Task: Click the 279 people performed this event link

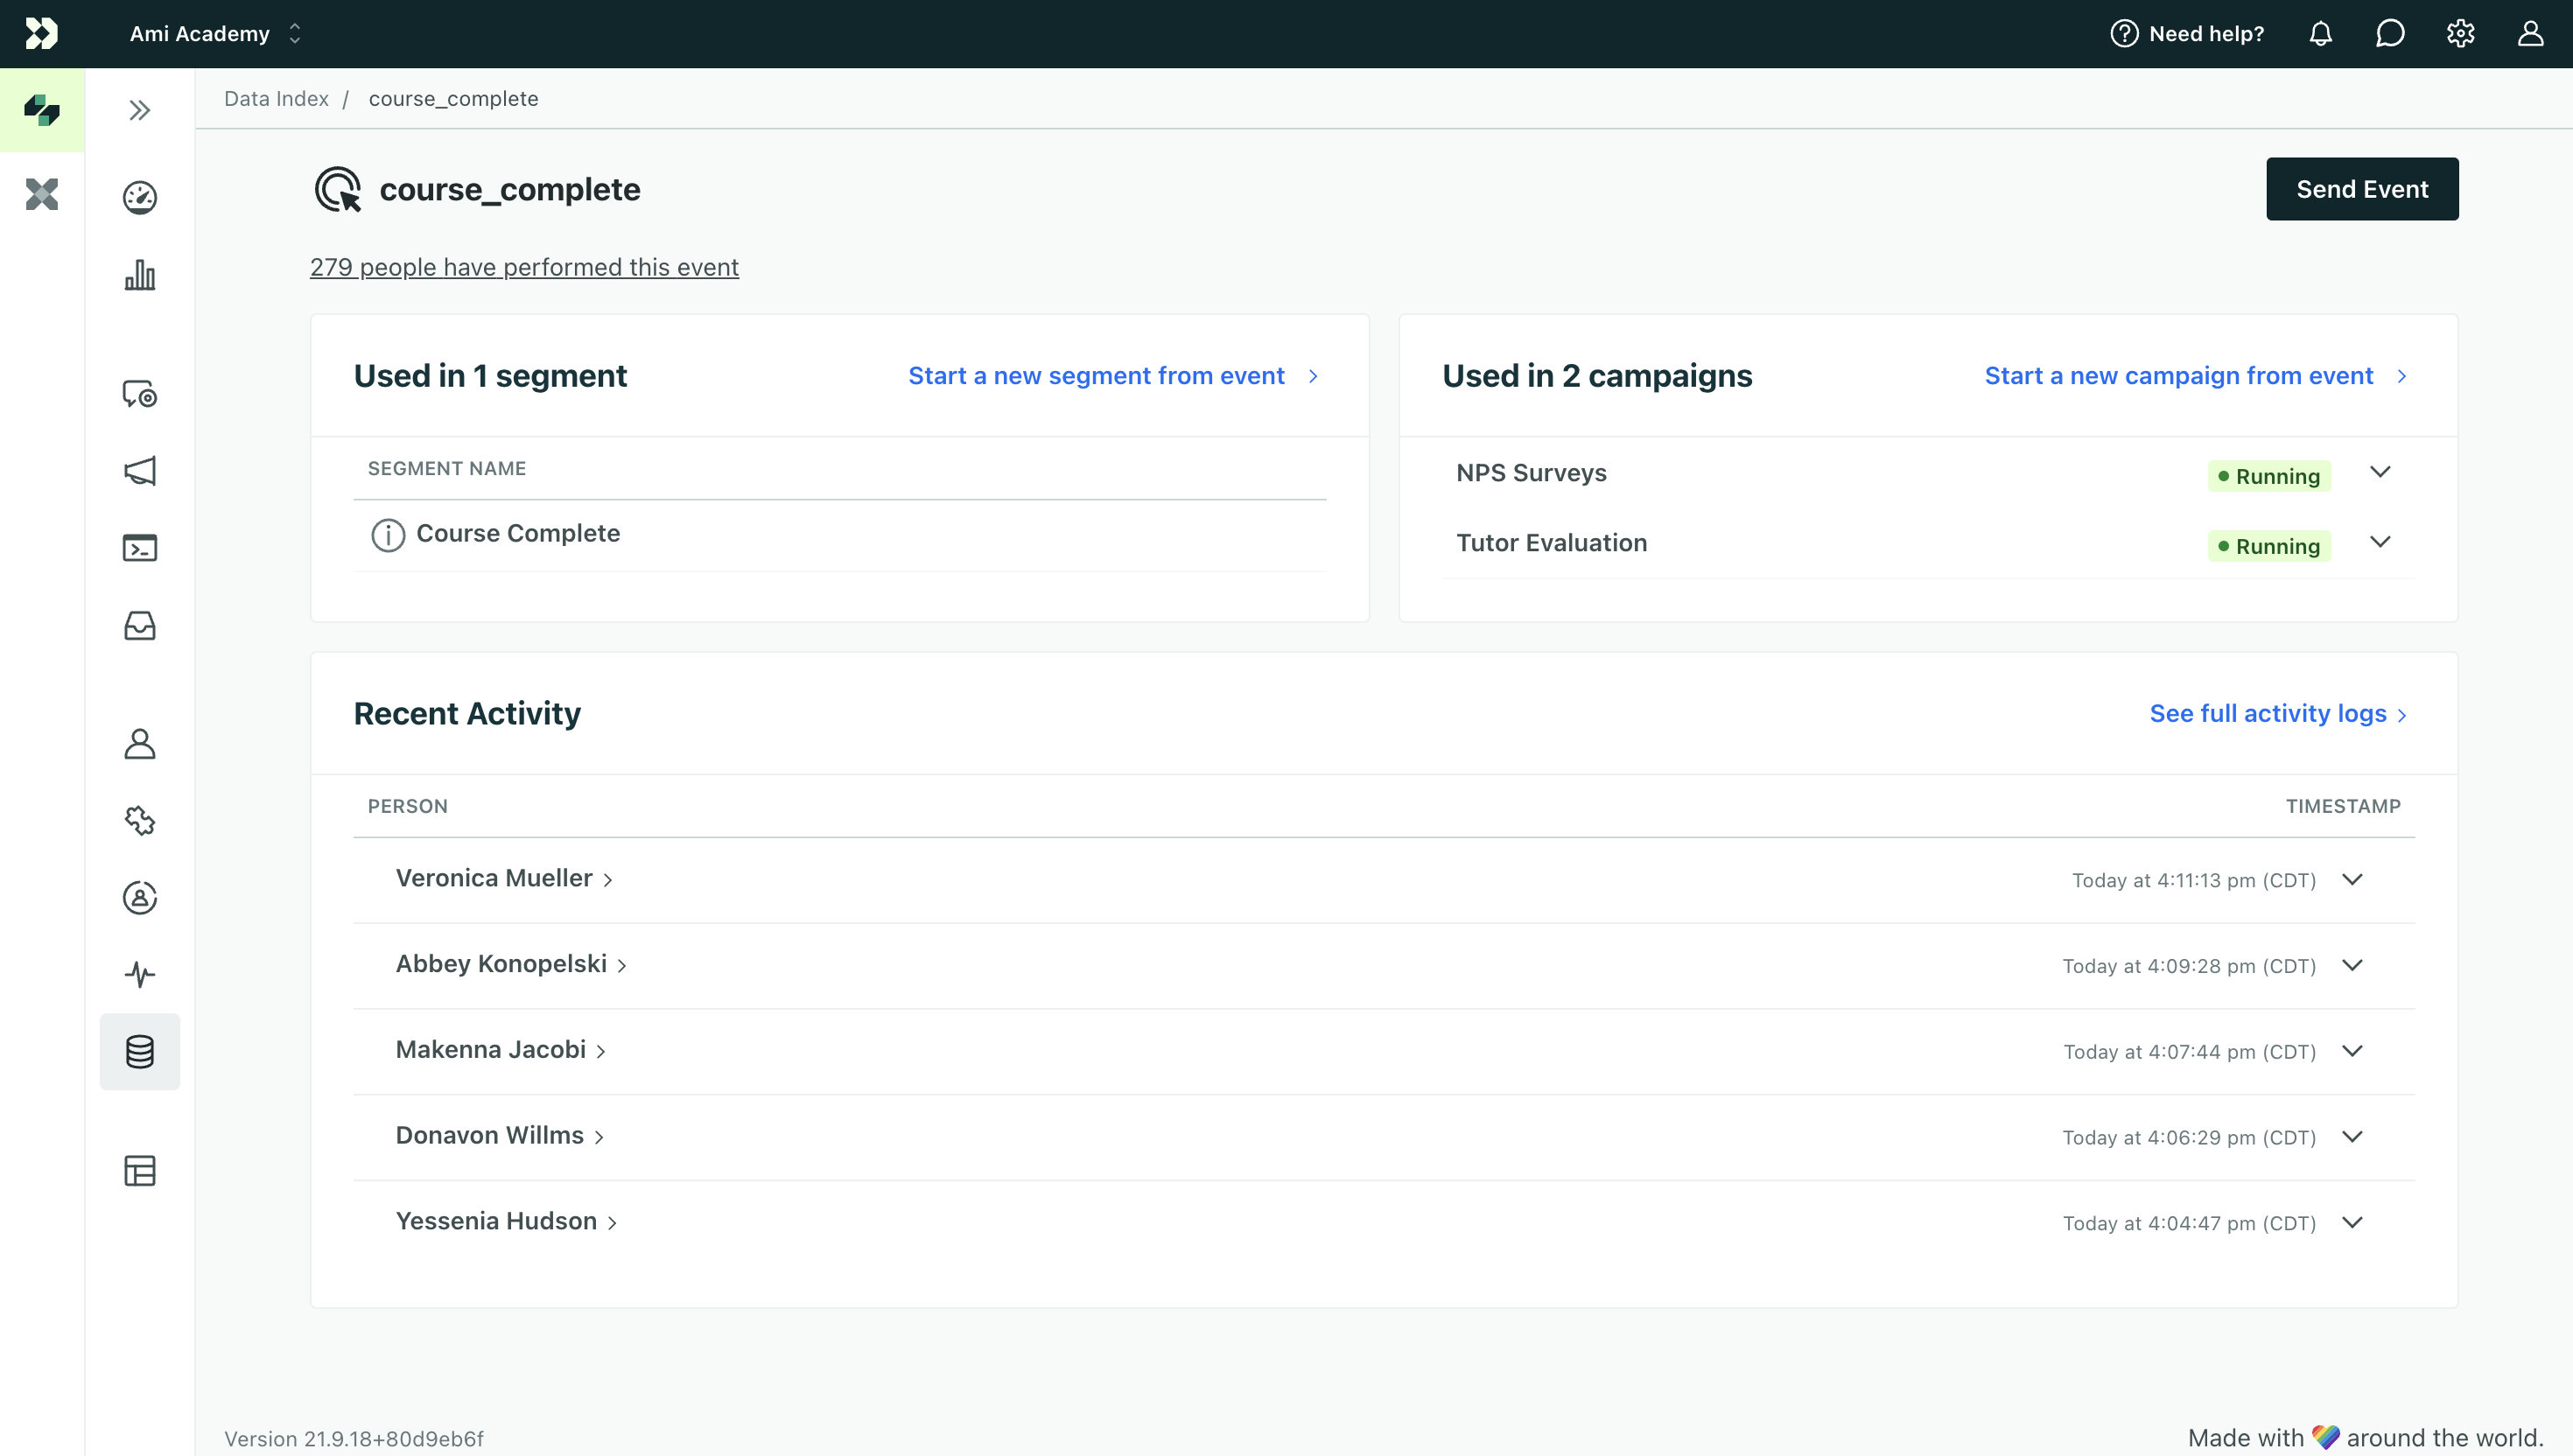Action: point(525,265)
